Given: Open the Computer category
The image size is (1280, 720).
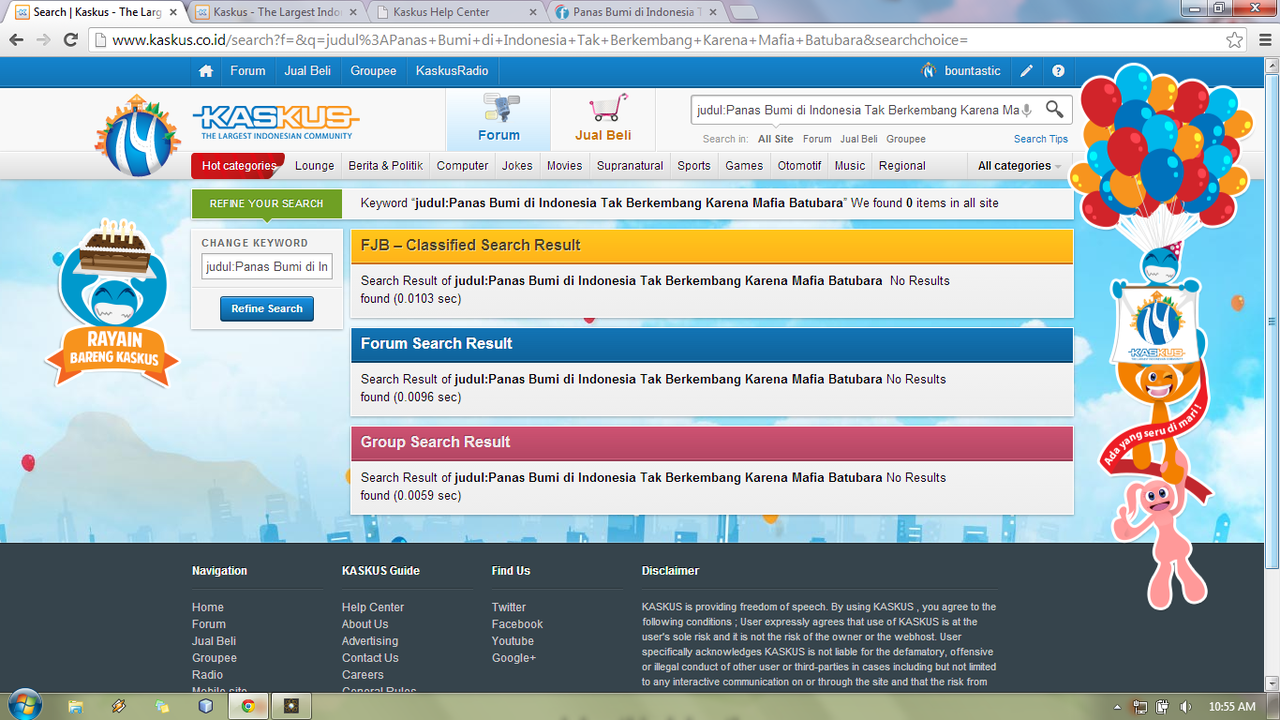Looking at the screenshot, I should [x=463, y=166].
